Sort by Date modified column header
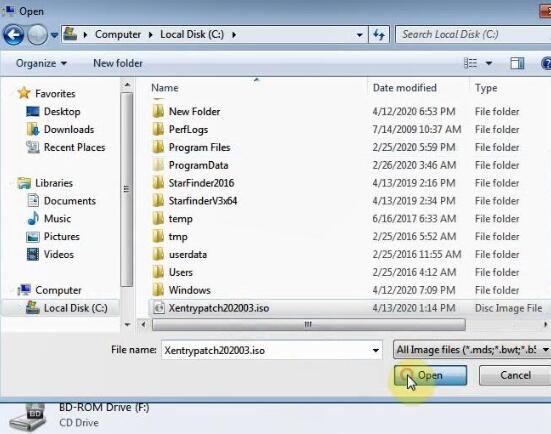This screenshot has width=551, height=434. click(x=404, y=88)
